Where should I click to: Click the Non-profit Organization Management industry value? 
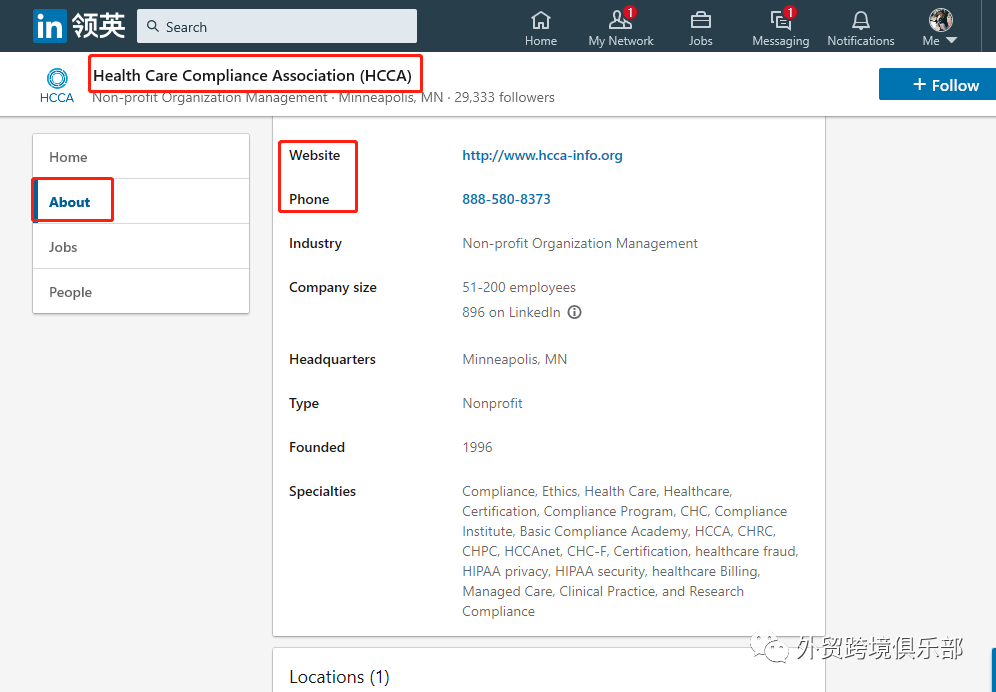tap(580, 243)
